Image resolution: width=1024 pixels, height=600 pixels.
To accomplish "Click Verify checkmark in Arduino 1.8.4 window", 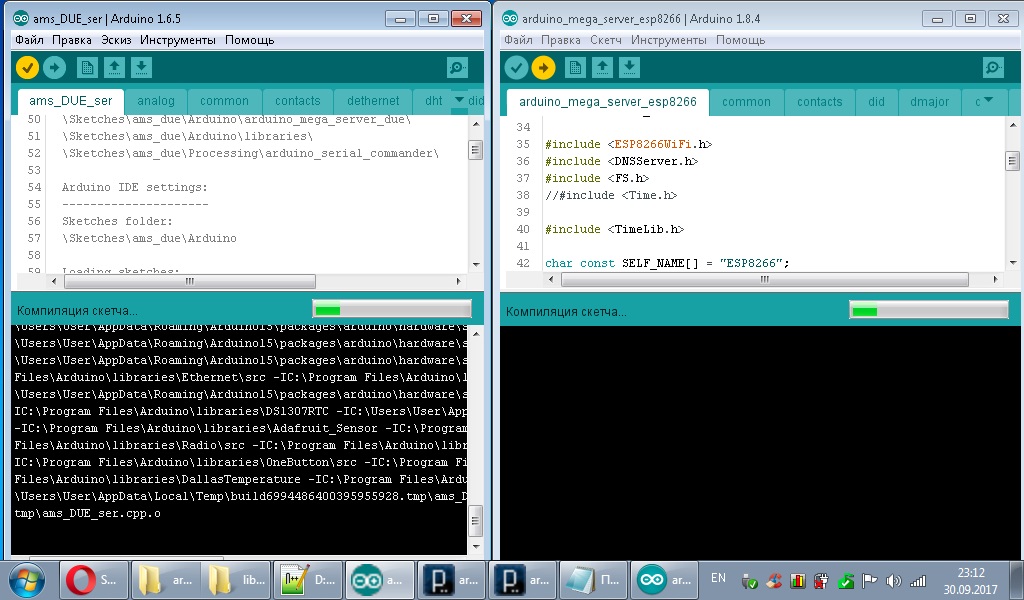I will pyautogui.click(x=516, y=68).
